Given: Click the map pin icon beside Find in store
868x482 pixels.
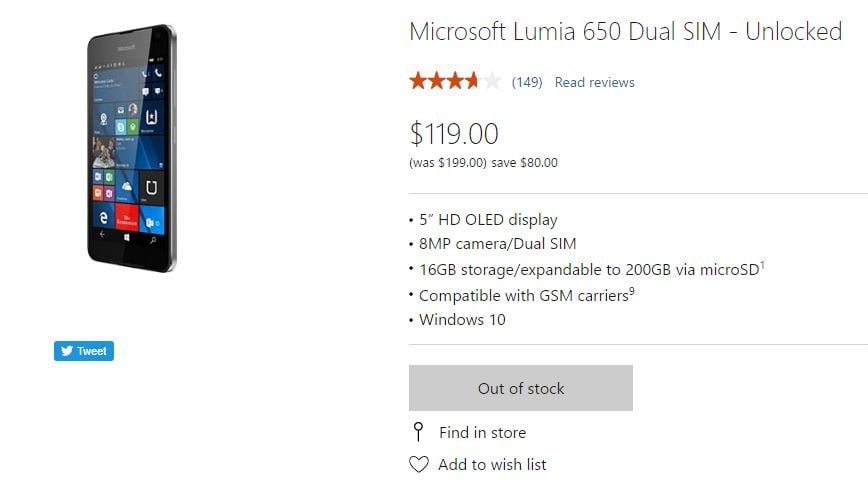Looking at the screenshot, I should (x=418, y=432).
